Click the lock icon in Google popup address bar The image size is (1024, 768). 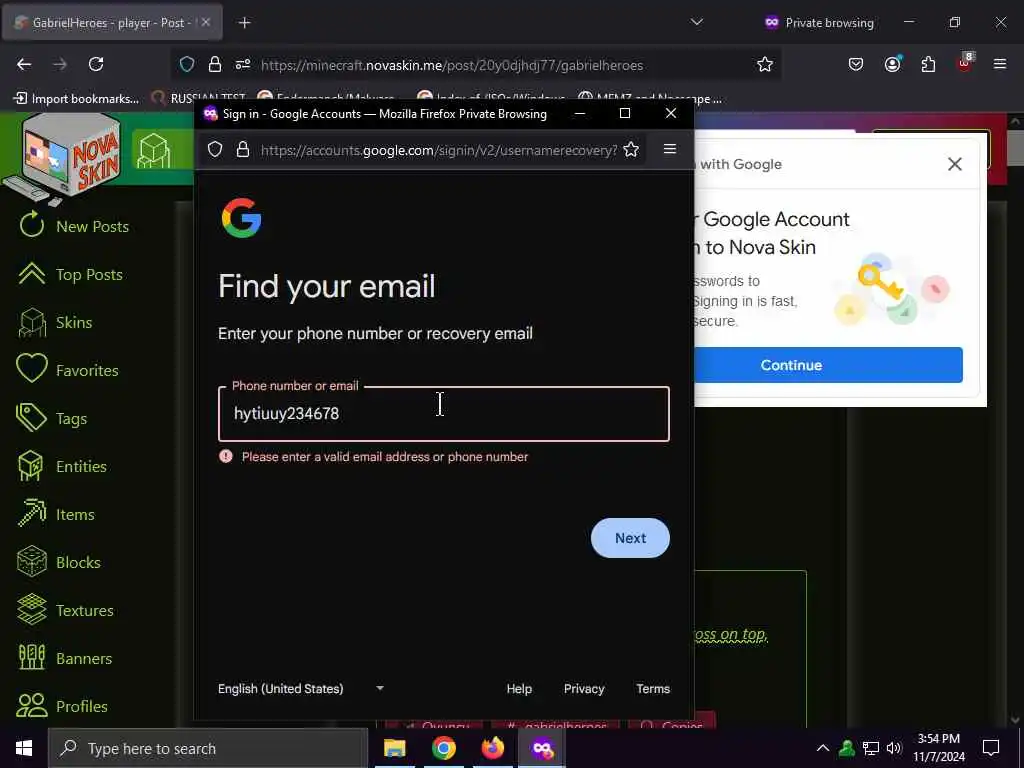pyautogui.click(x=243, y=150)
